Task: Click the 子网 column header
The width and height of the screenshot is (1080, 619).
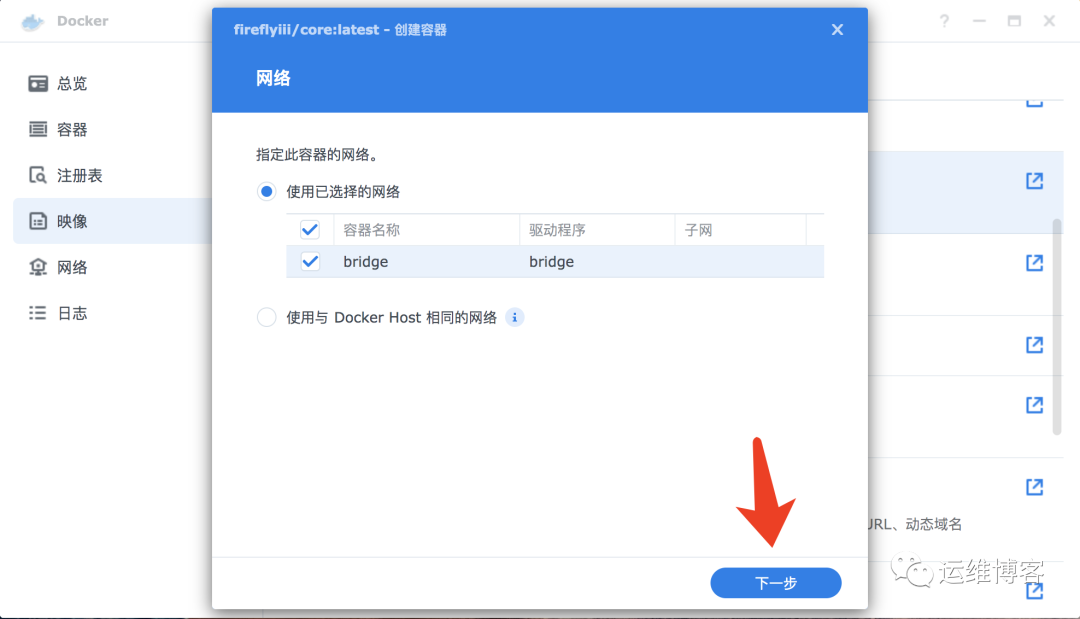Action: 740,230
